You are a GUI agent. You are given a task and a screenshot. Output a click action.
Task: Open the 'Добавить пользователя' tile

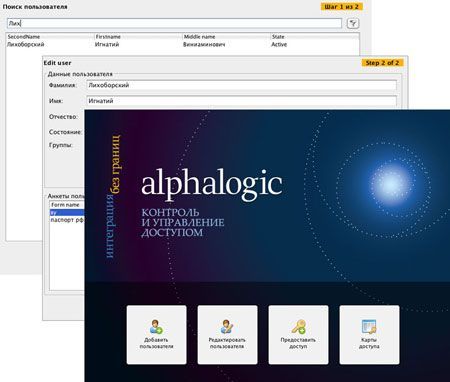(x=157, y=335)
